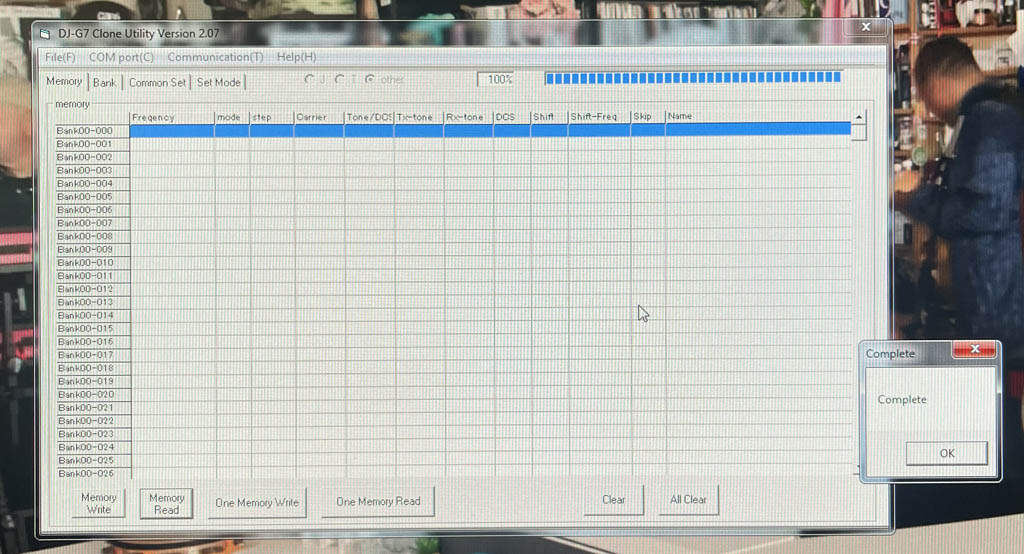Image resolution: width=1024 pixels, height=554 pixels.
Task: Select row Bank00-004
Action: click(92, 184)
